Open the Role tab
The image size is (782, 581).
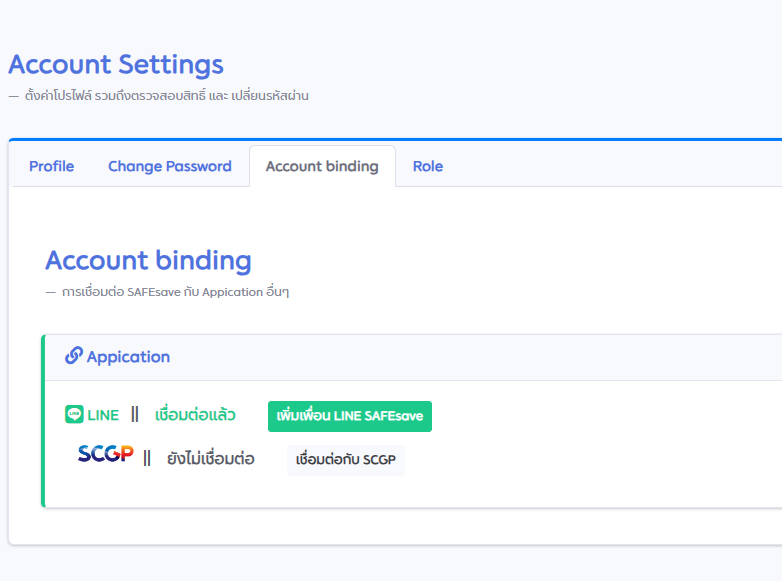click(x=428, y=166)
